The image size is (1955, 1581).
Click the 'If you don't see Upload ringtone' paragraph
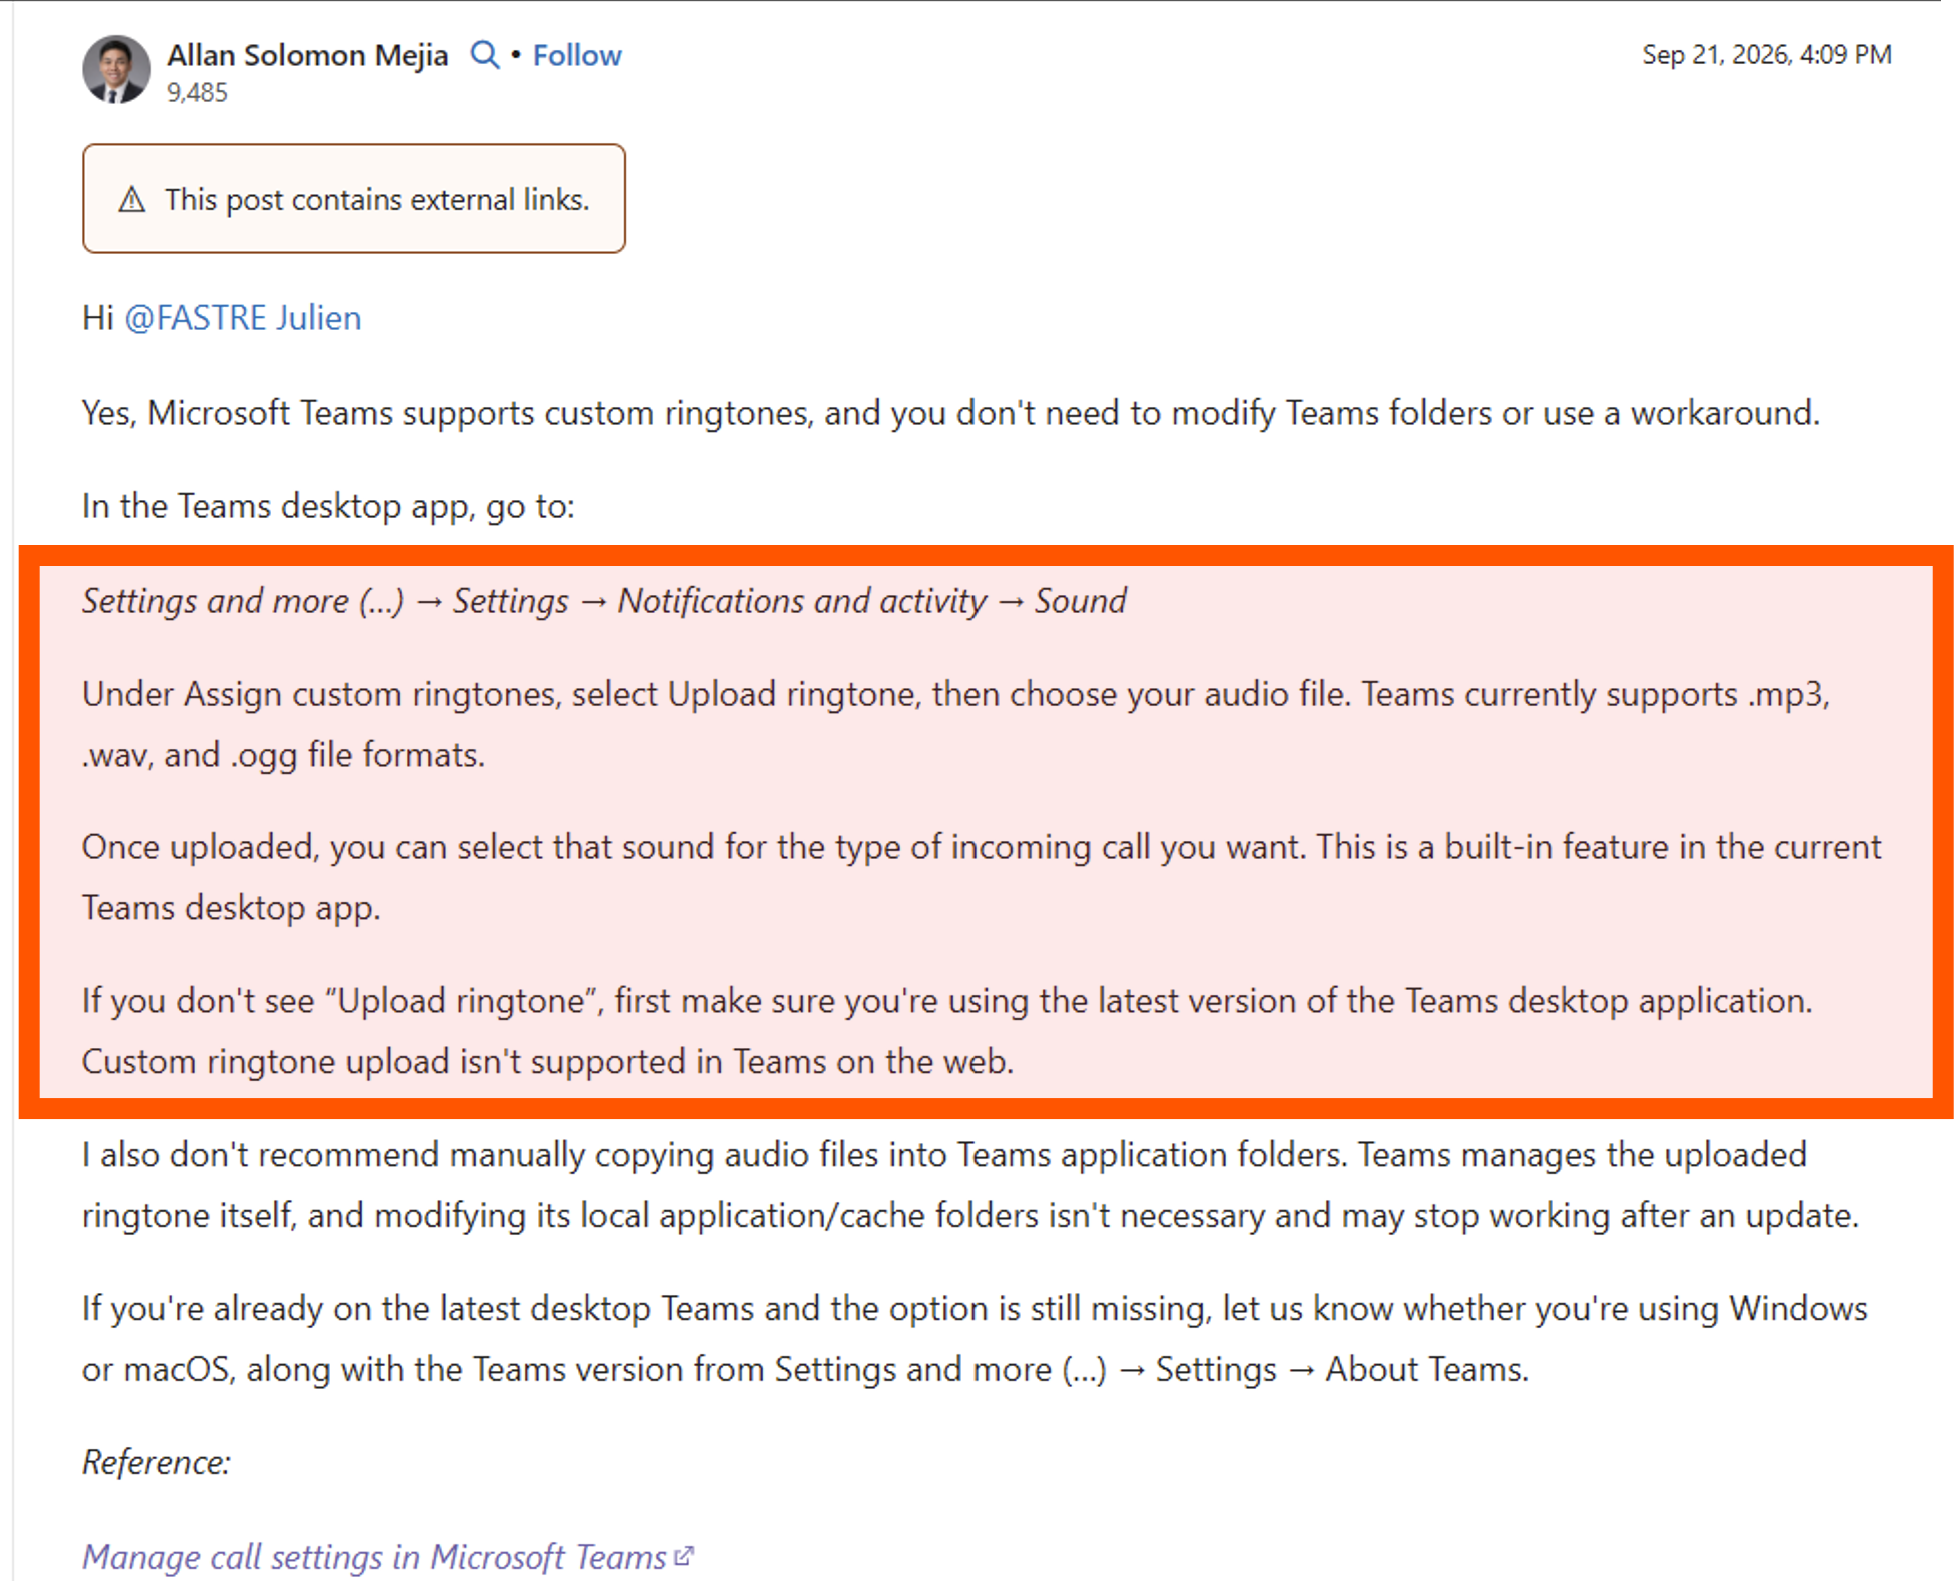point(947,1031)
